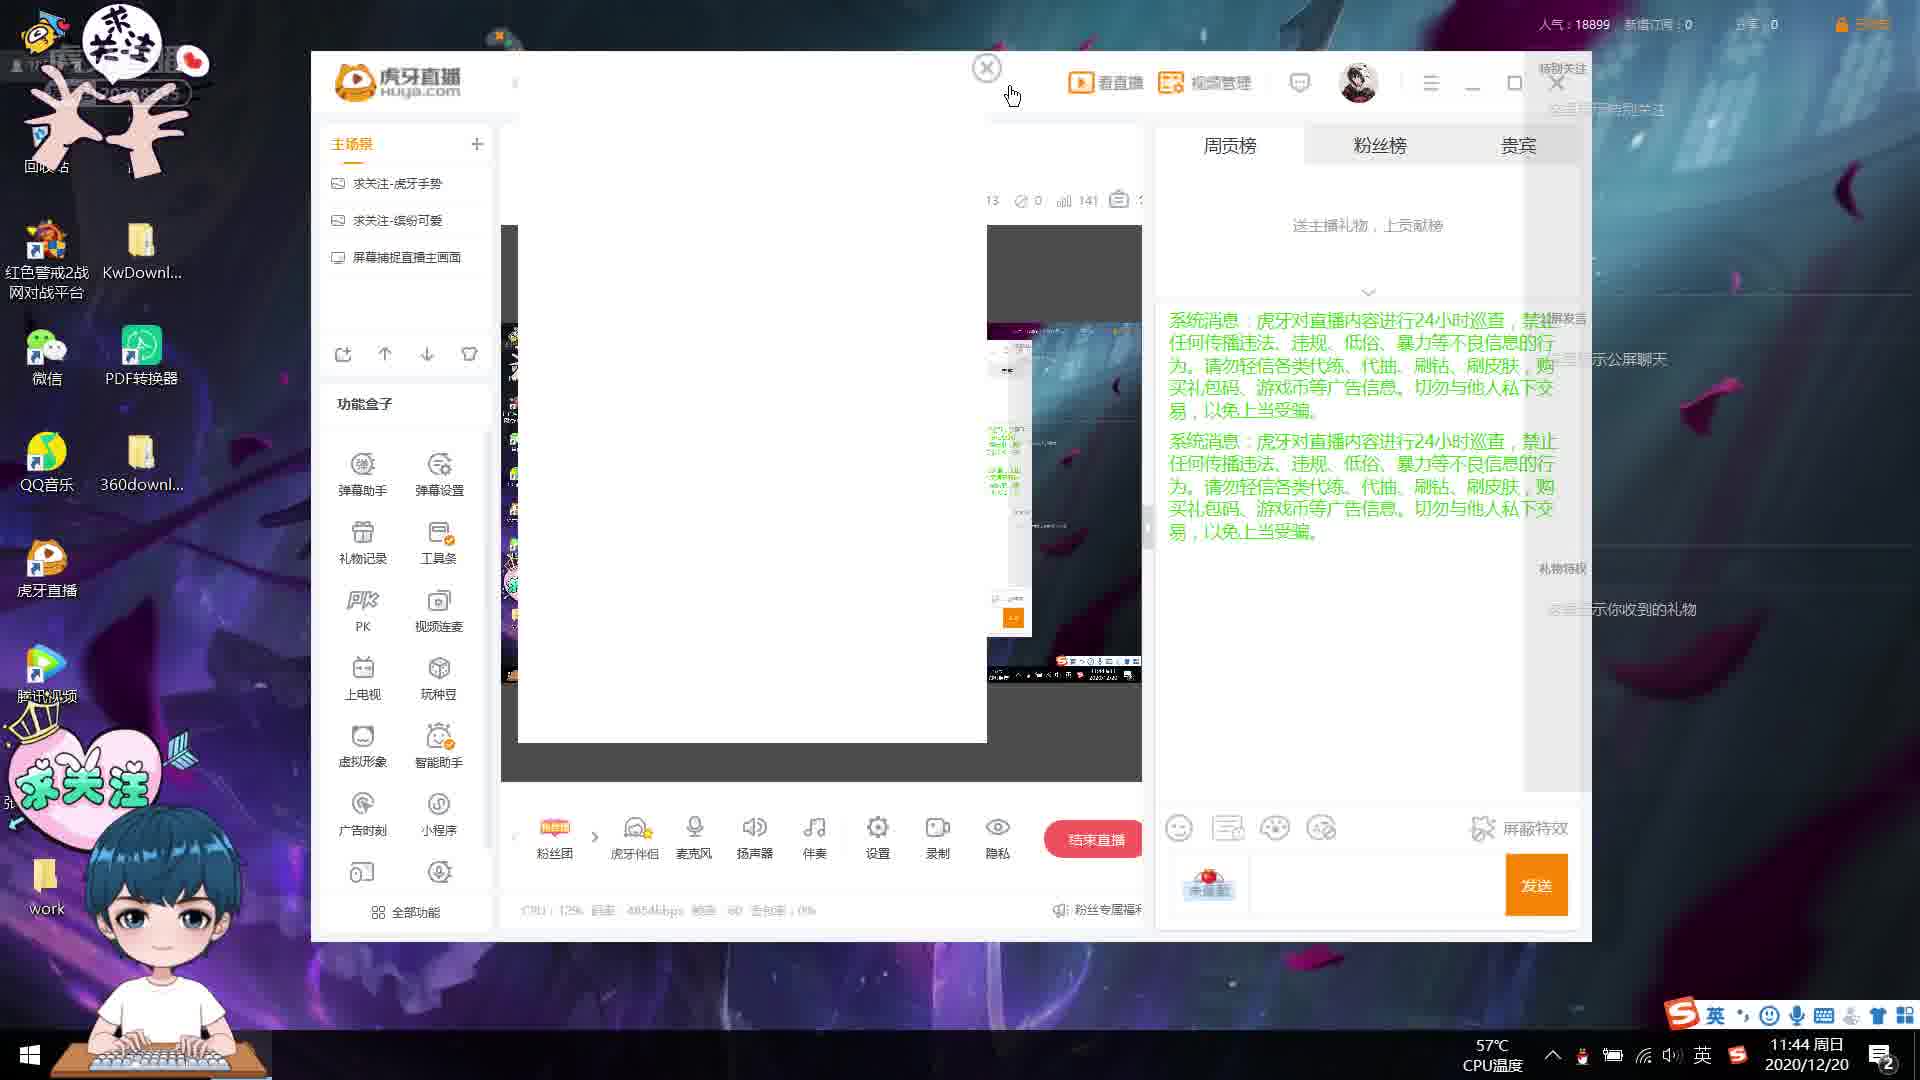Open the 粉丝团 fan club
1920x1080 pixels.
click(554, 838)
